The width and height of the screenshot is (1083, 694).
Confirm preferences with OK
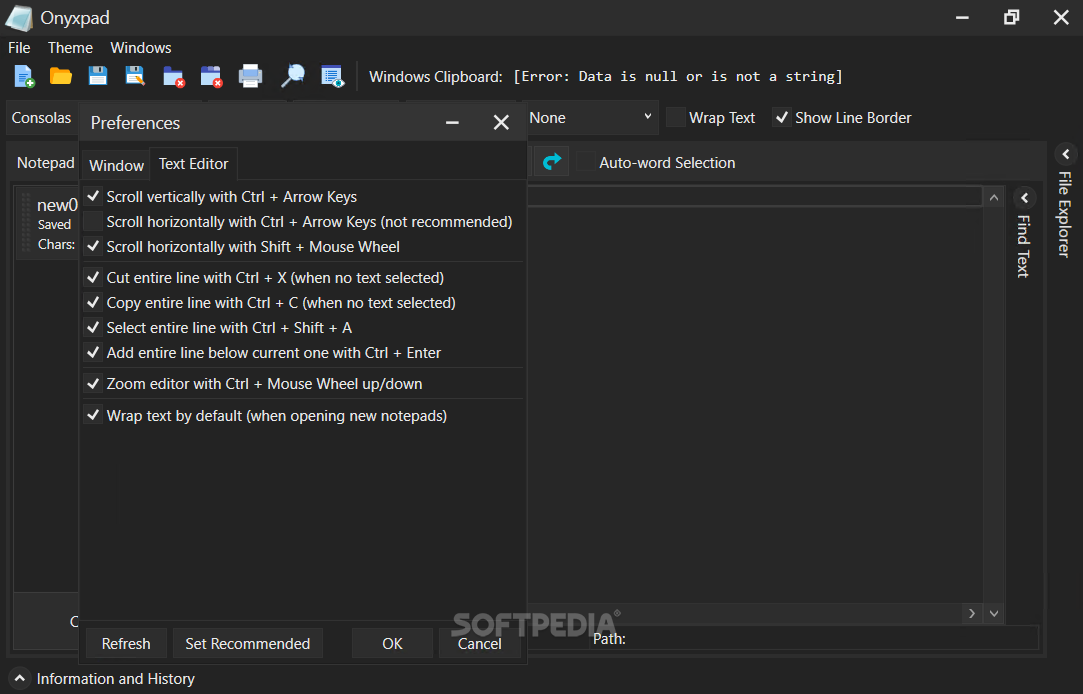392,644
